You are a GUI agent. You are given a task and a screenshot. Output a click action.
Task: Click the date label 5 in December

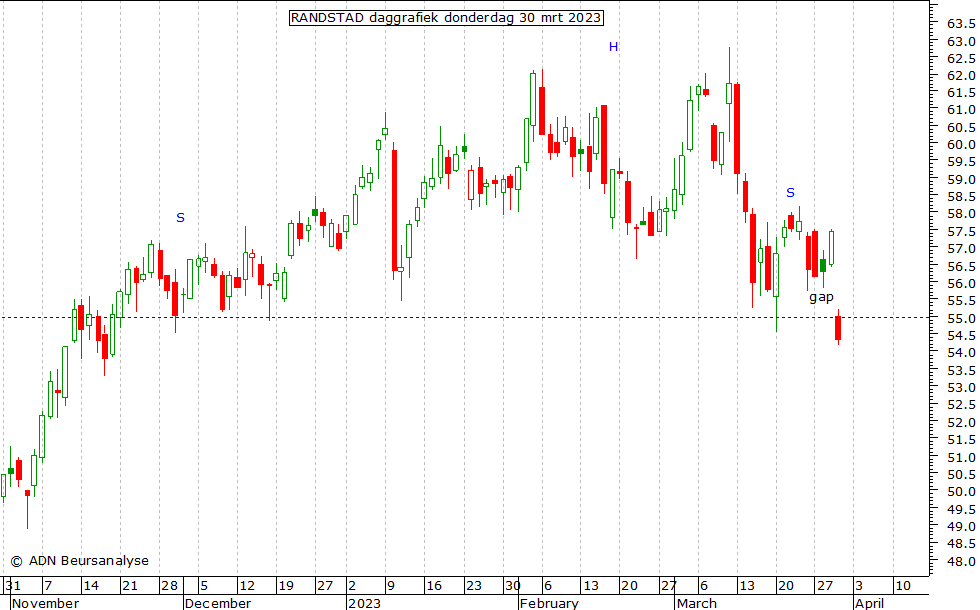pos(204,586)
